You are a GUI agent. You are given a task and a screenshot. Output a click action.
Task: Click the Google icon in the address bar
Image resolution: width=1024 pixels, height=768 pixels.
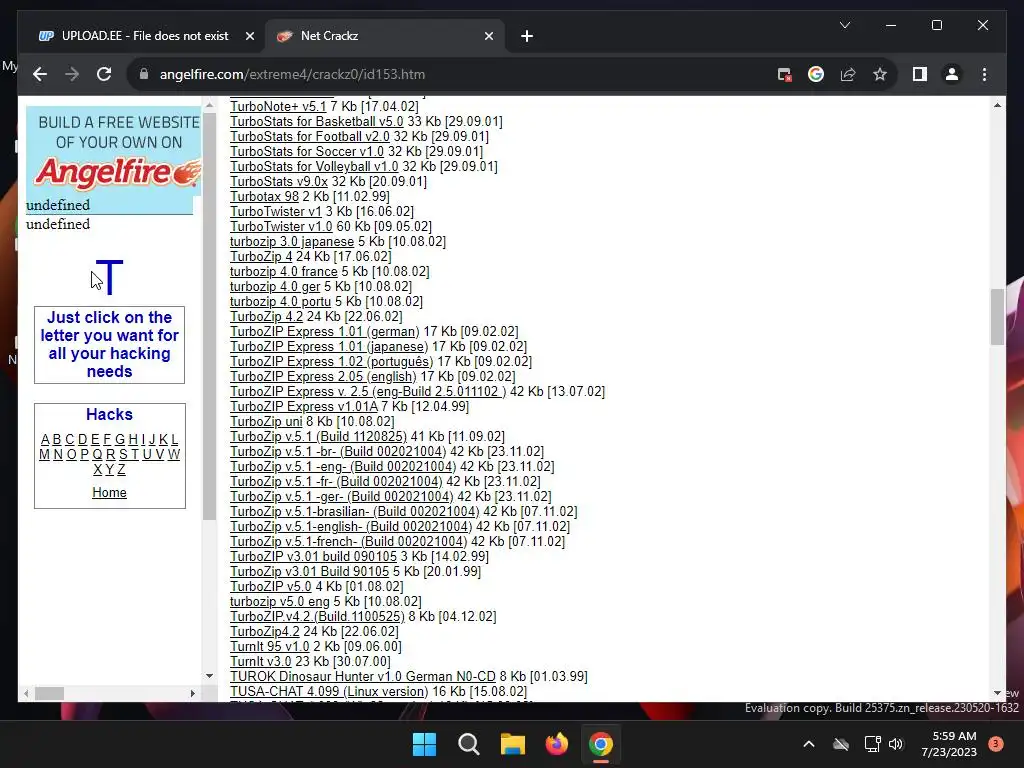tap(816, 74)
